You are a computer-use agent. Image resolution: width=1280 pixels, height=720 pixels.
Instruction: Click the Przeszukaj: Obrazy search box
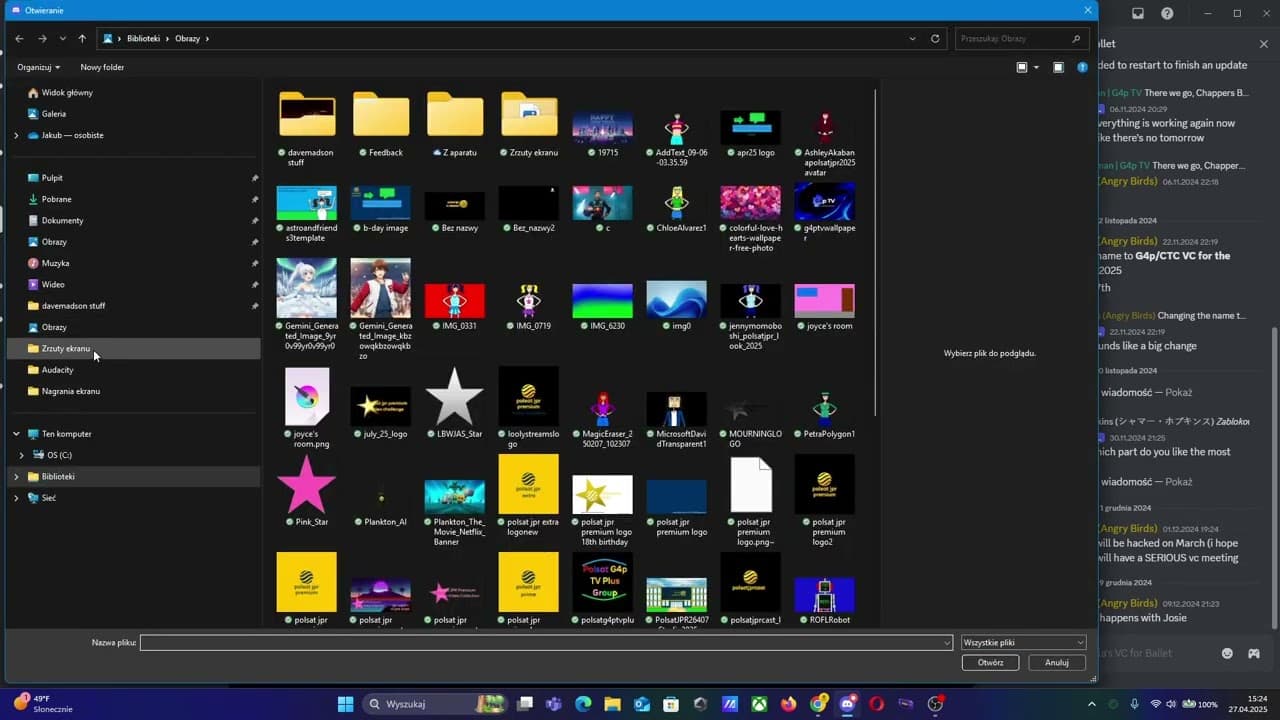[1021, 39]
